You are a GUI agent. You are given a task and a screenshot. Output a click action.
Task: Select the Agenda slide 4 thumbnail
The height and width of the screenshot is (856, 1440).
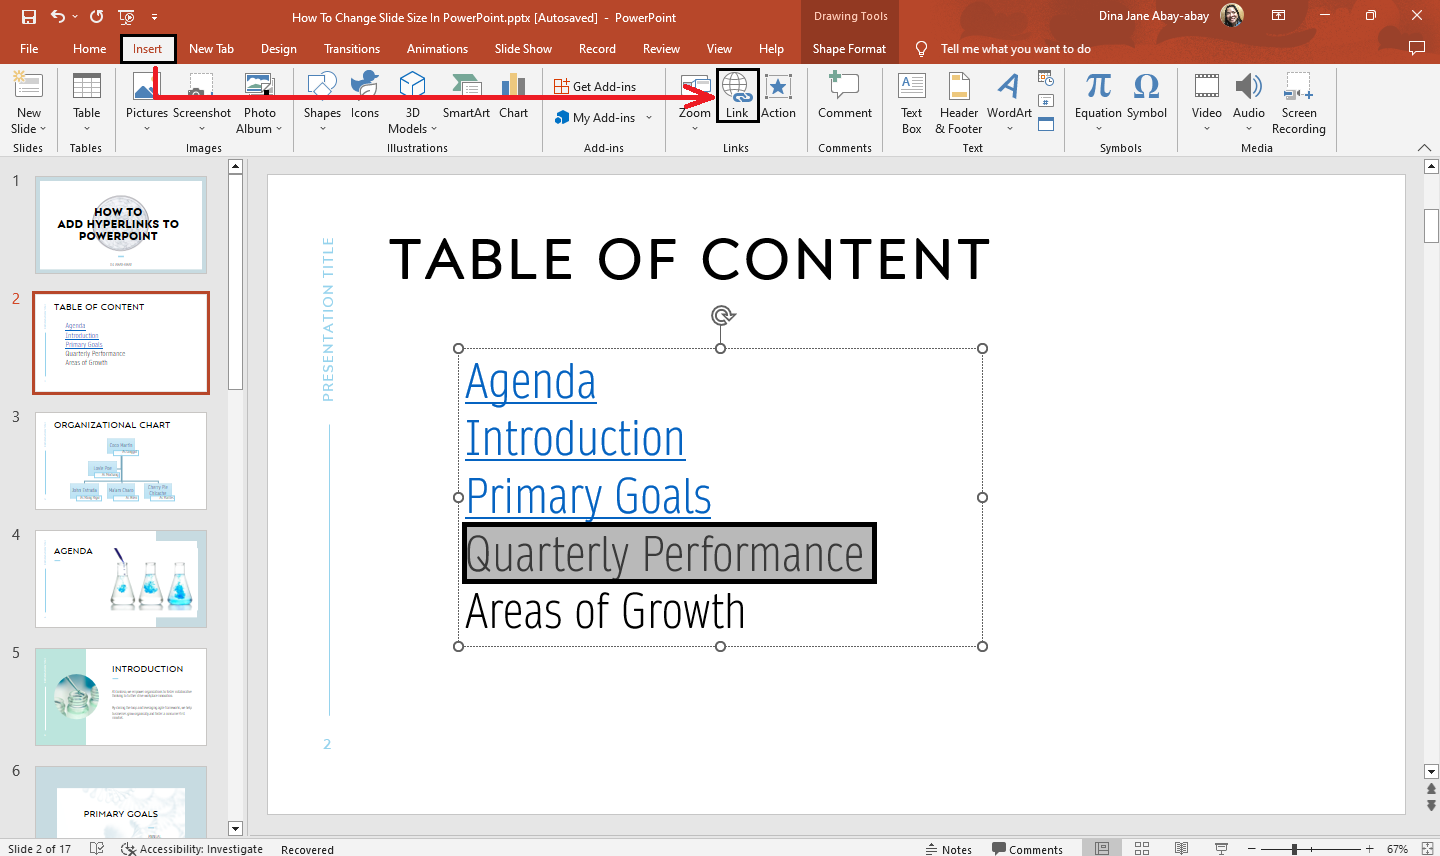[121, 579]
